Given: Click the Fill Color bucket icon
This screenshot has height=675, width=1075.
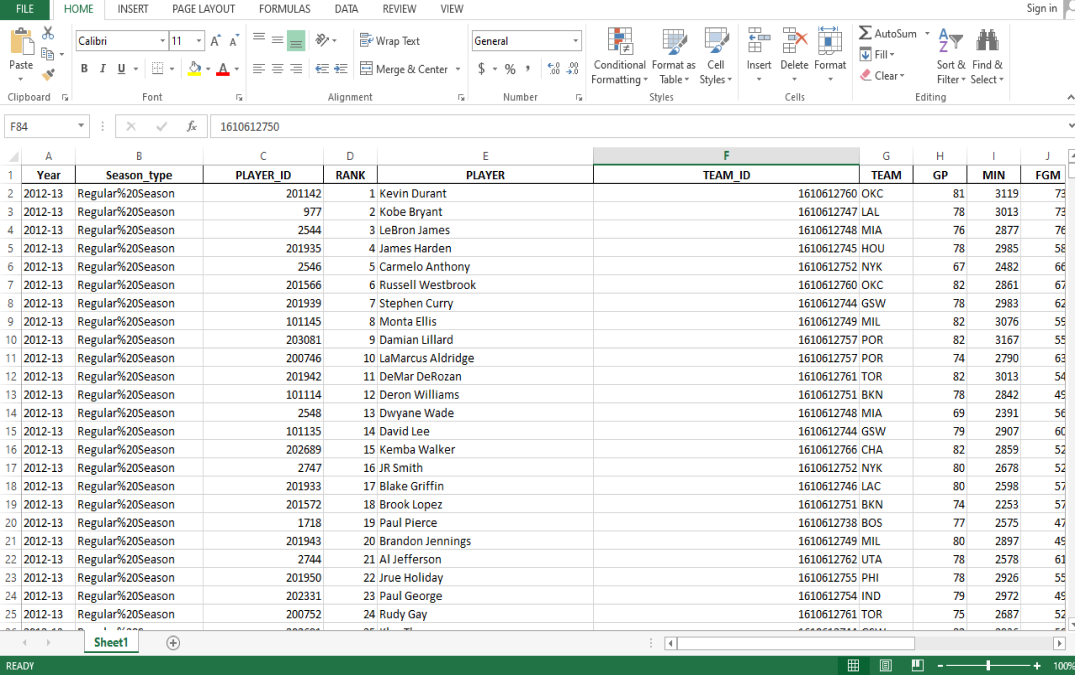Looking at the screenshot, I should (x=195, y=69).
